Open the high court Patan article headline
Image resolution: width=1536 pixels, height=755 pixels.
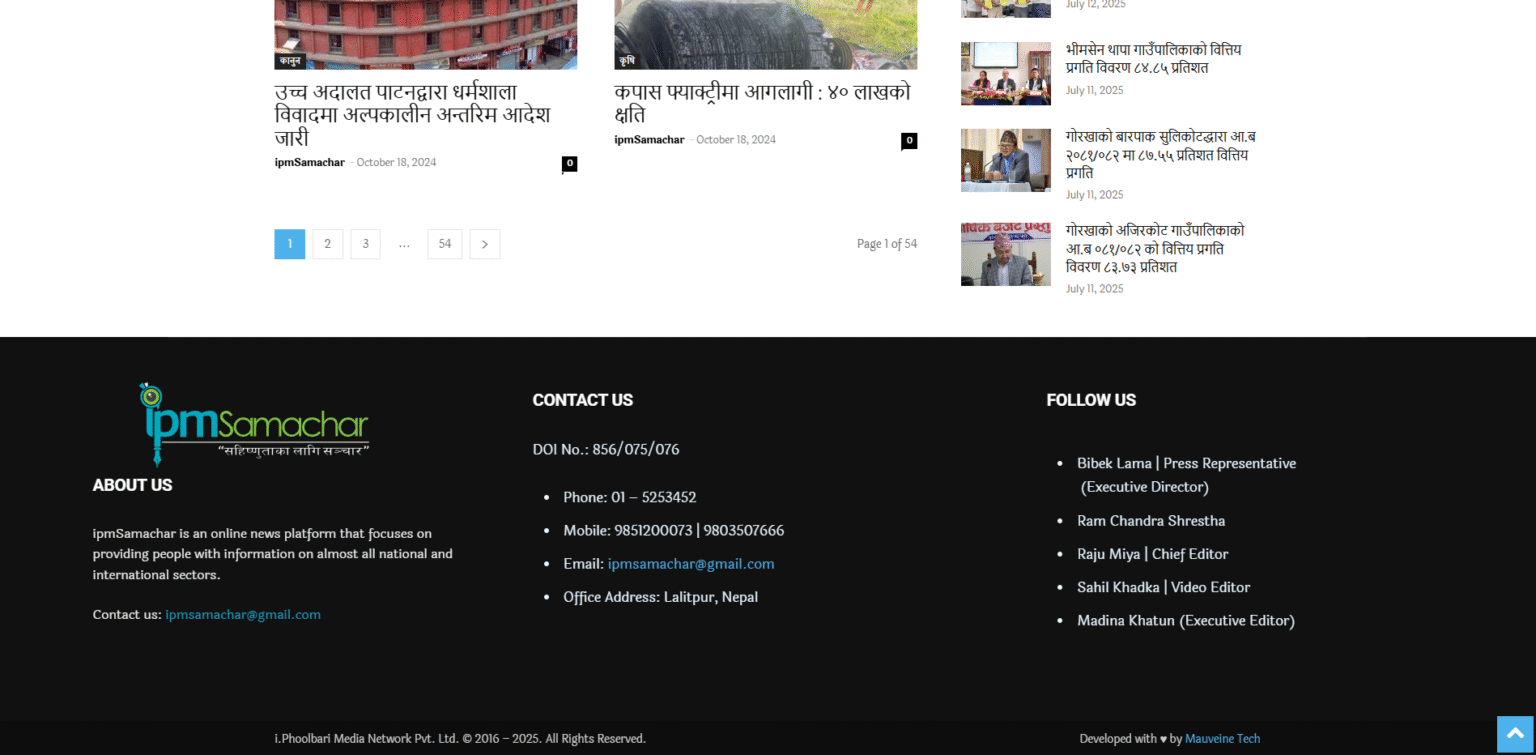click(x=412, y=115)
